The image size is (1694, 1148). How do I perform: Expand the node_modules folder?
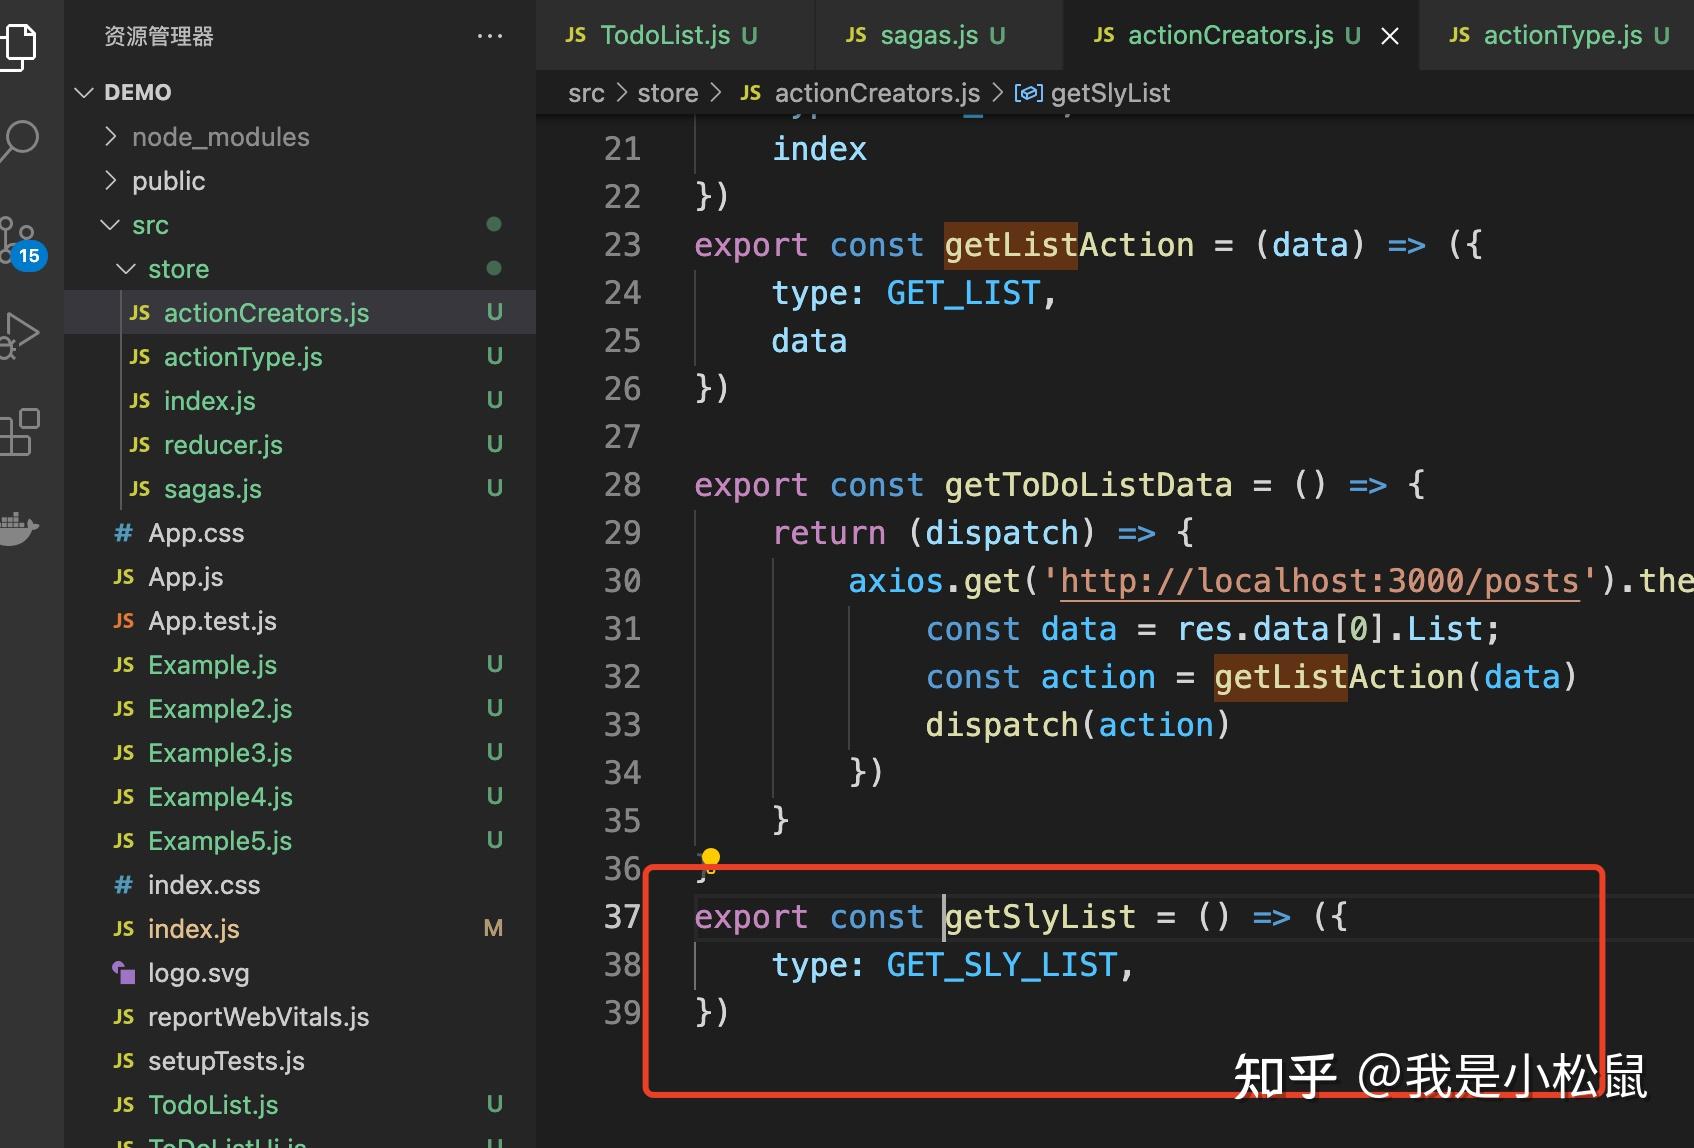pyautogui.click(x=300, y=137)
